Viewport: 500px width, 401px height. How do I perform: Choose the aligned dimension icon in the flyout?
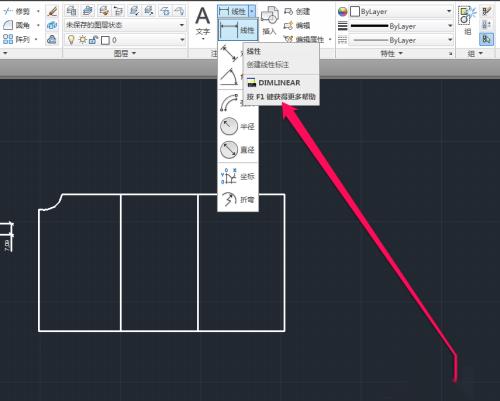click(229, 53)
